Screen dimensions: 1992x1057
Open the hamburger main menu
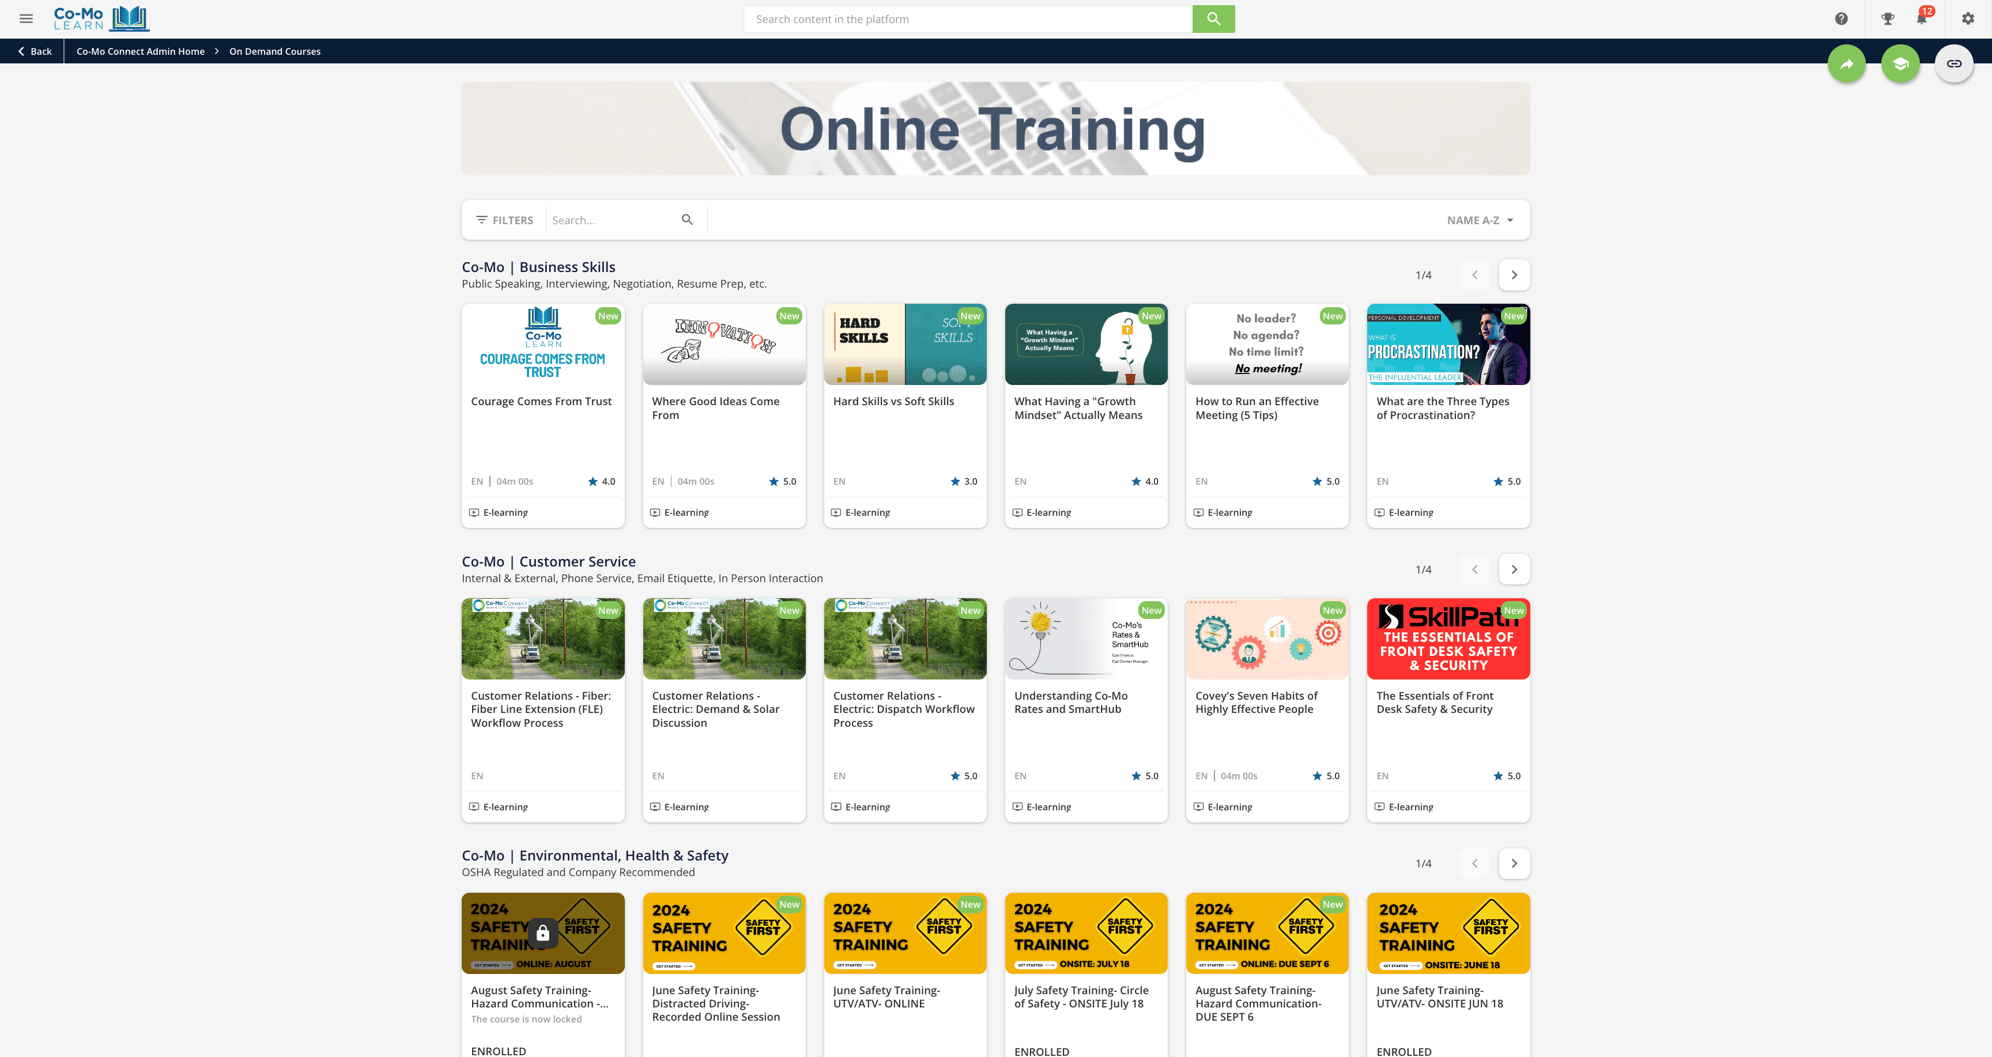click(x=26, y=19)
